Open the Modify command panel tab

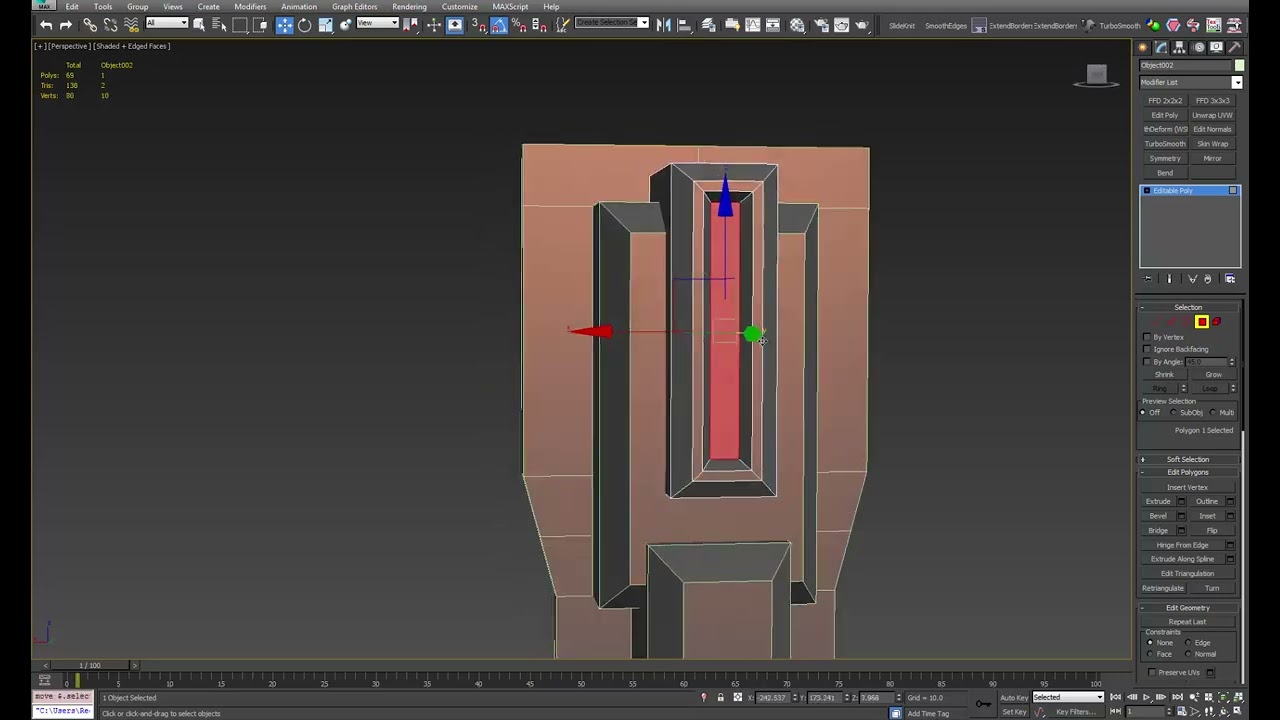click(1162, 48)
